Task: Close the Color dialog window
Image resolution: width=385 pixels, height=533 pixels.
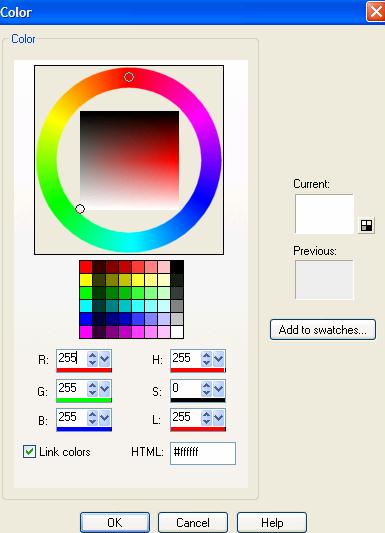Action: (375, 11)
